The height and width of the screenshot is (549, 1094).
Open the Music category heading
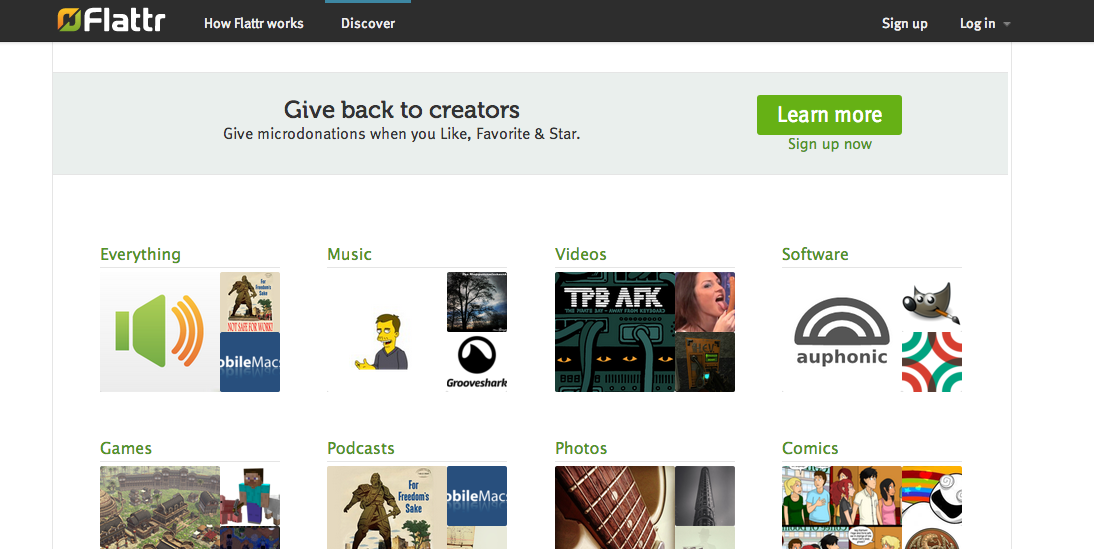(349, 254)
